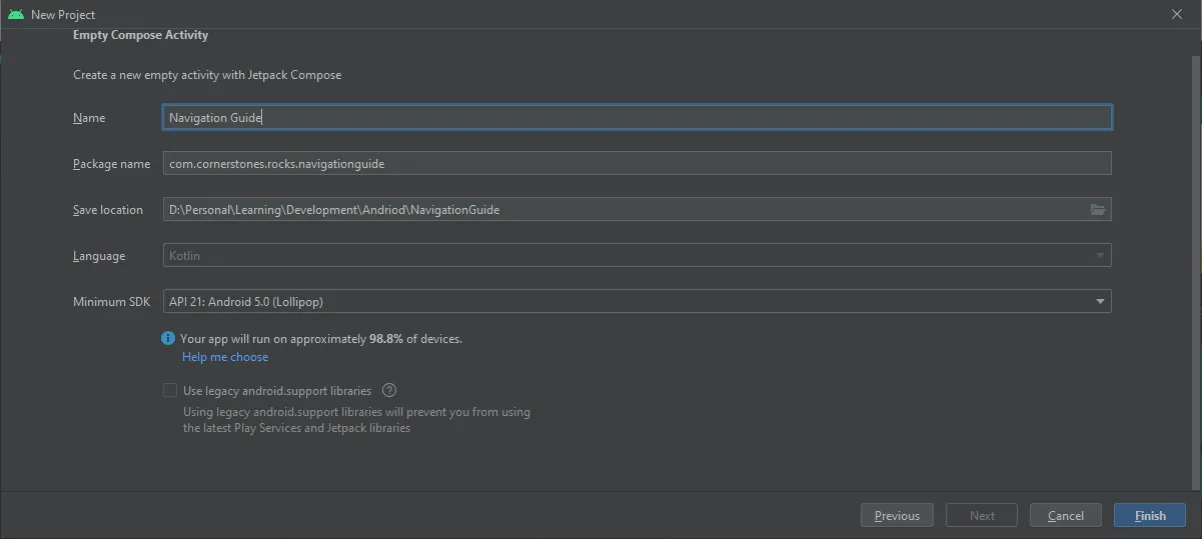Close the New Project dialog
This screenshot has width=1202, height=539.
pyautogui.click(x=1176, y=14)
